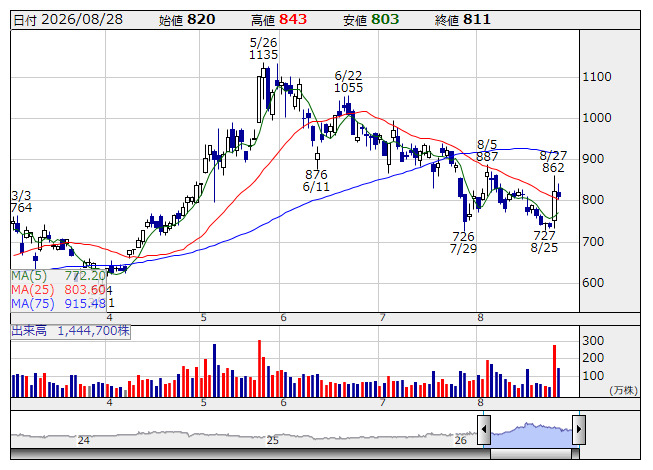
Task: Click the 始値 820 open price
Action: (x=187, y=20)
